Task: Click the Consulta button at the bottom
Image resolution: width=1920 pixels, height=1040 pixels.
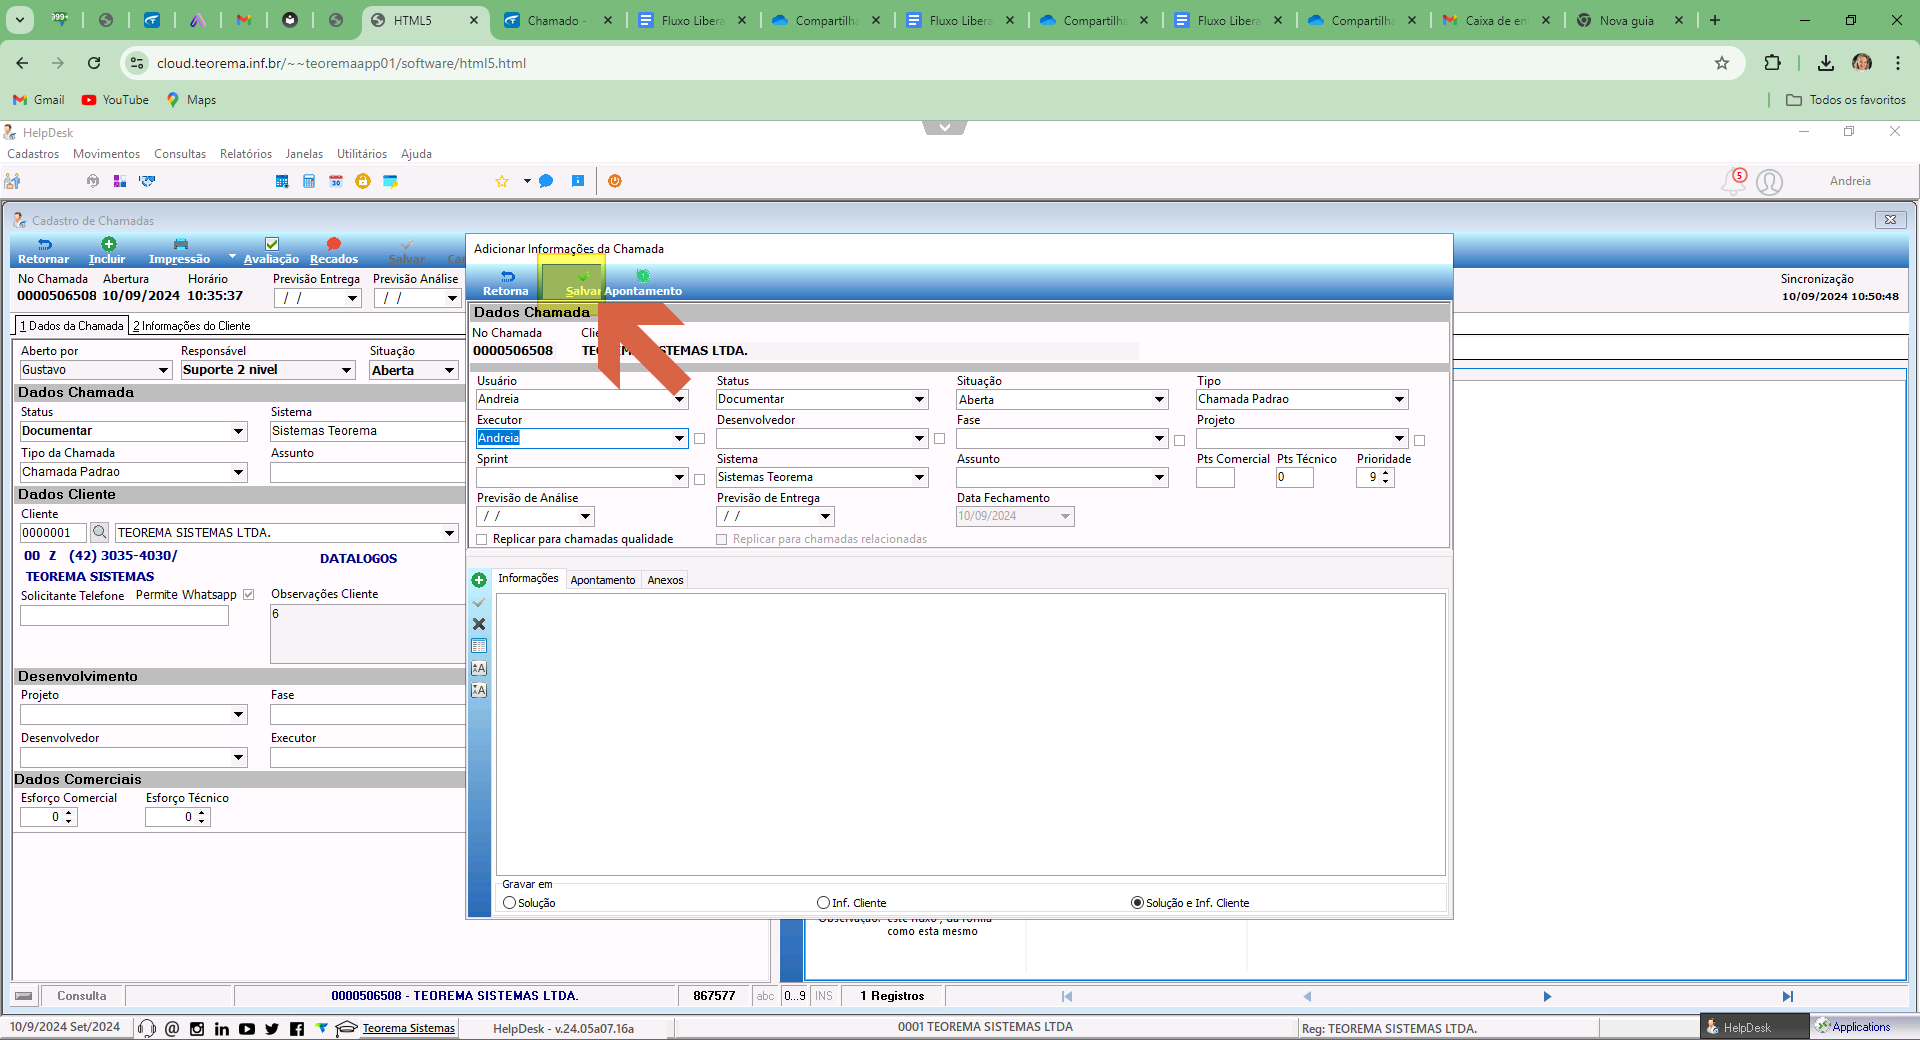Action: [82, 996]
